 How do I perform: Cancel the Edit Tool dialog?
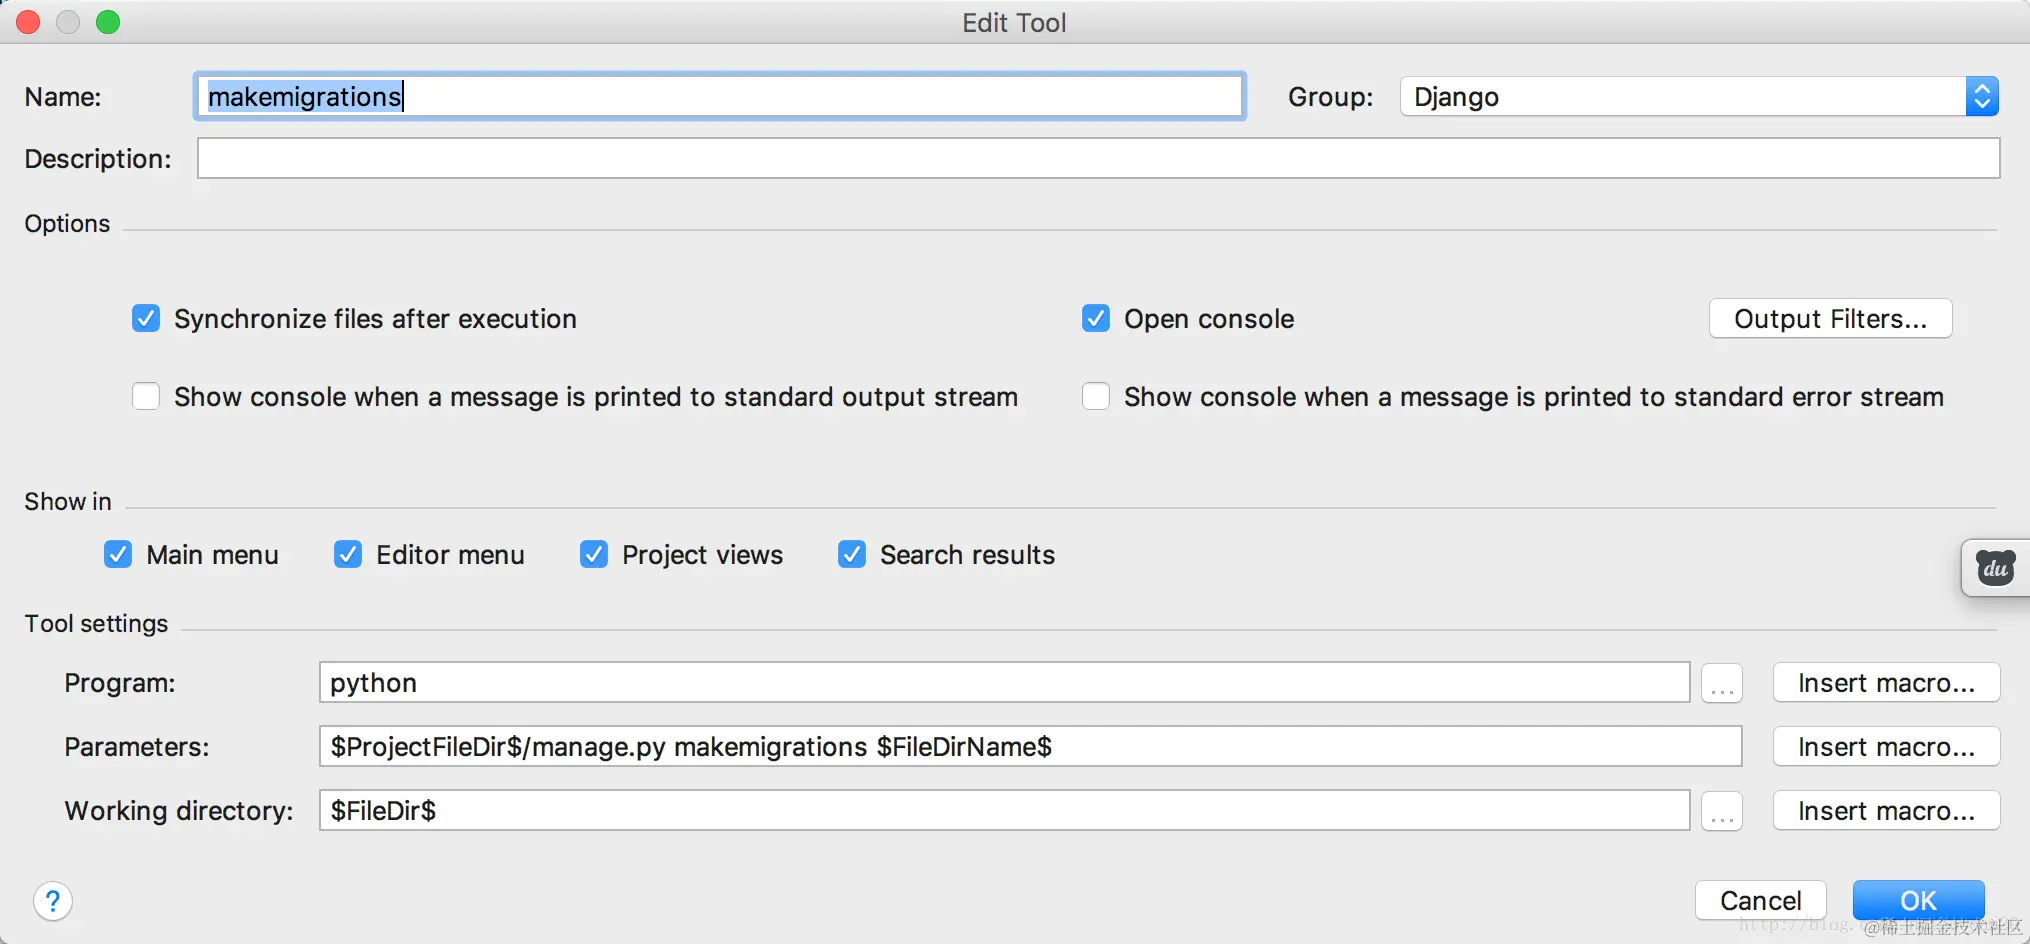point(1760,900)
